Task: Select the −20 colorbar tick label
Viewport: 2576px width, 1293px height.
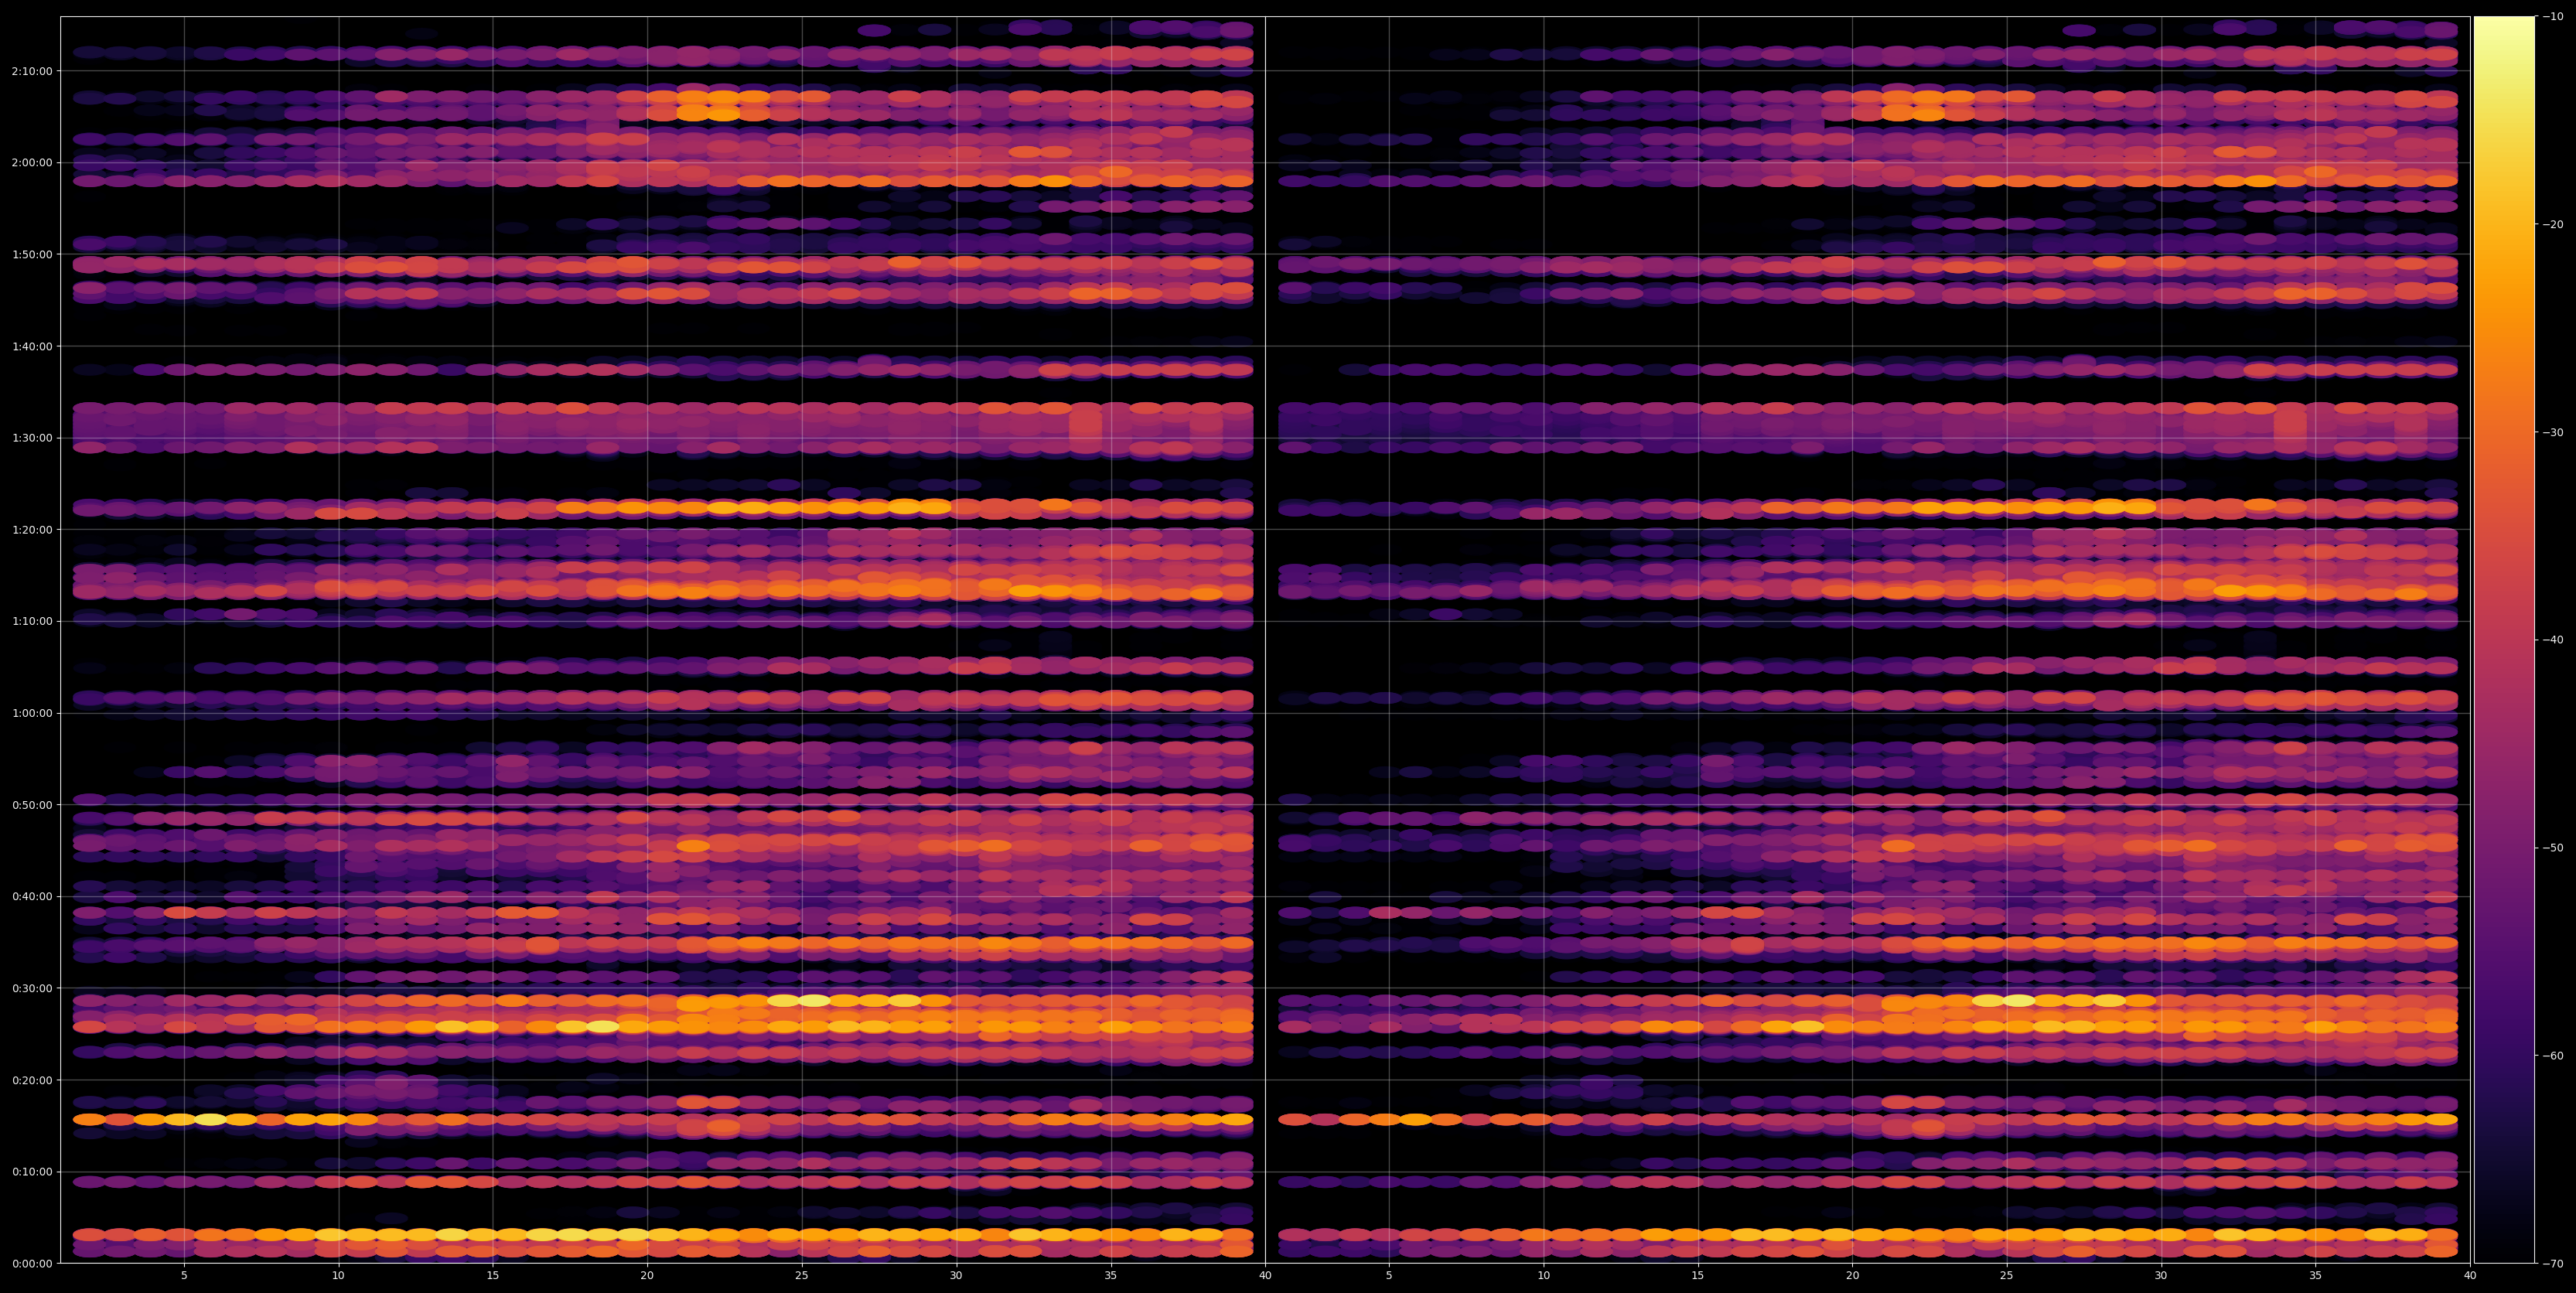Action: [2554, 224]
